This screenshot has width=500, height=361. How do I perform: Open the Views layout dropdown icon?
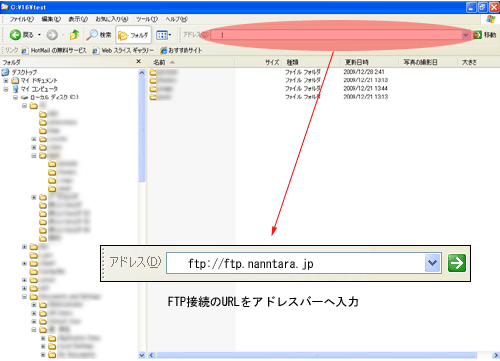[164, 35]
